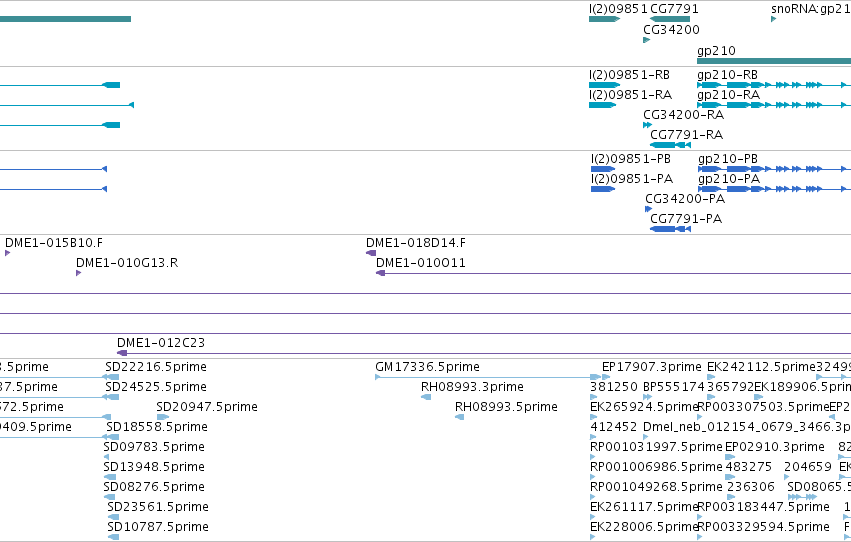Select the CG34200 gene arrow
Viewport: 851px width, 542px height.
646,40
